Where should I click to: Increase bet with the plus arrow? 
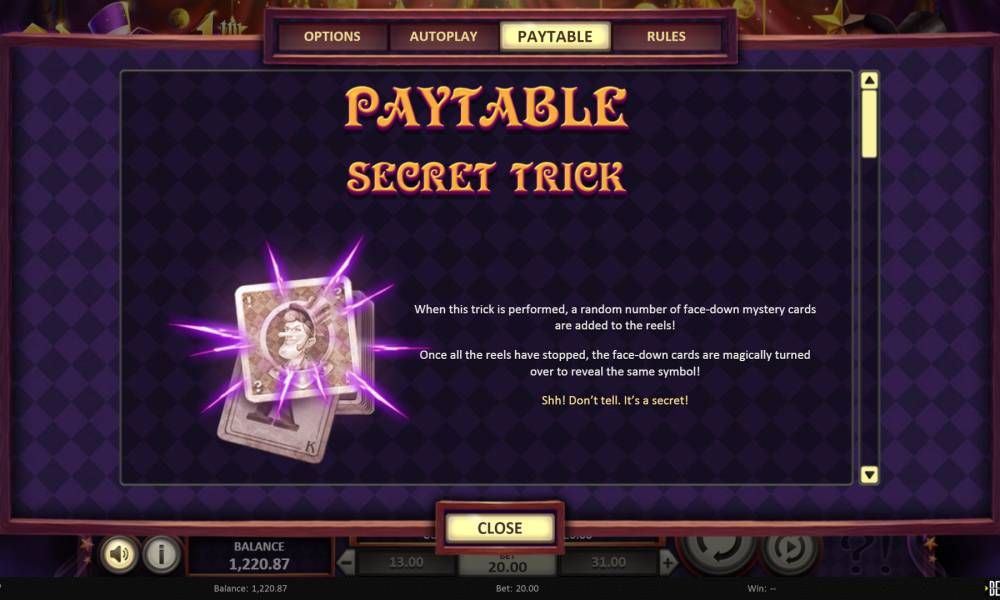668,562
